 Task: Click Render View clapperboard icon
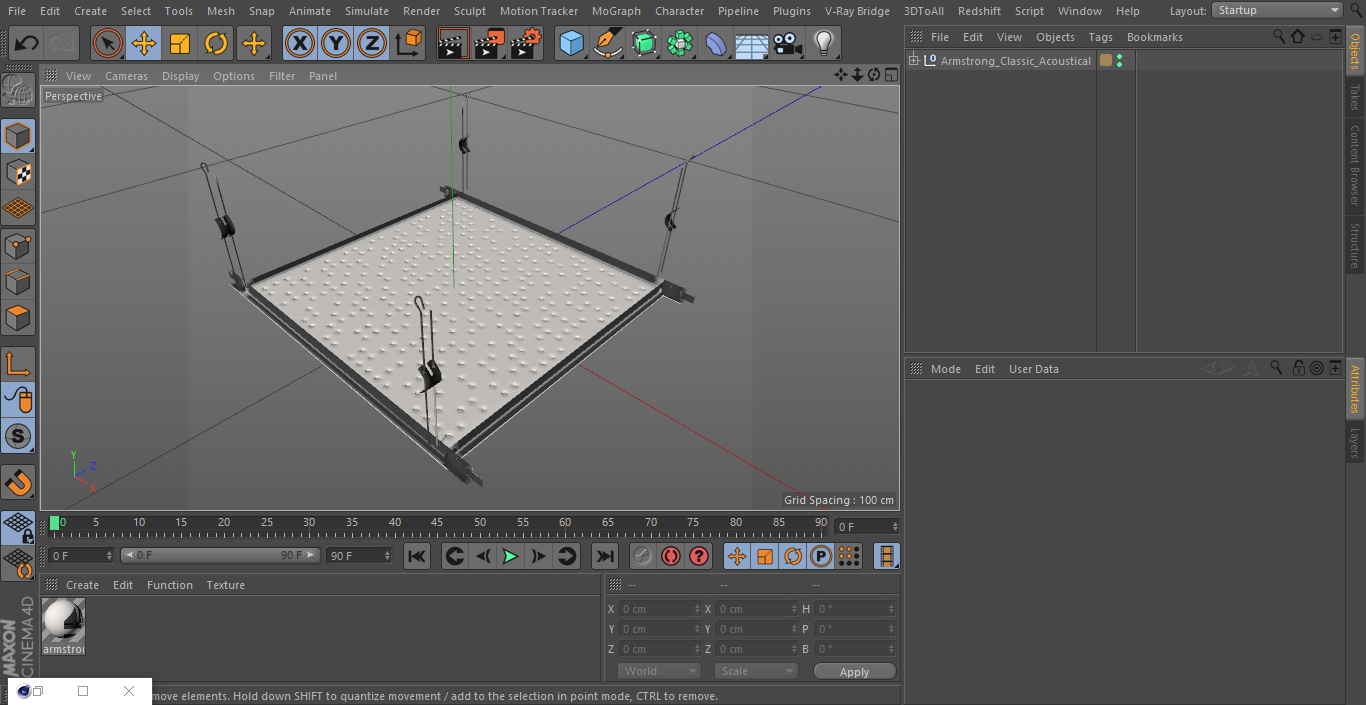pos(453,43)
